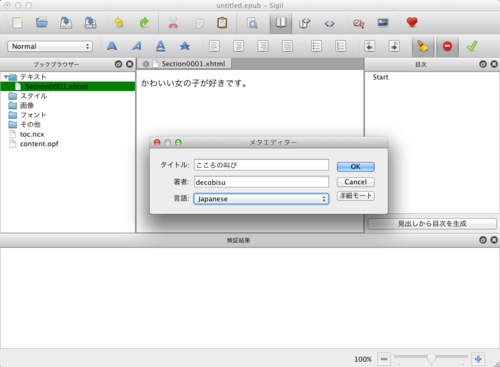Center align the text

(238, 46)
